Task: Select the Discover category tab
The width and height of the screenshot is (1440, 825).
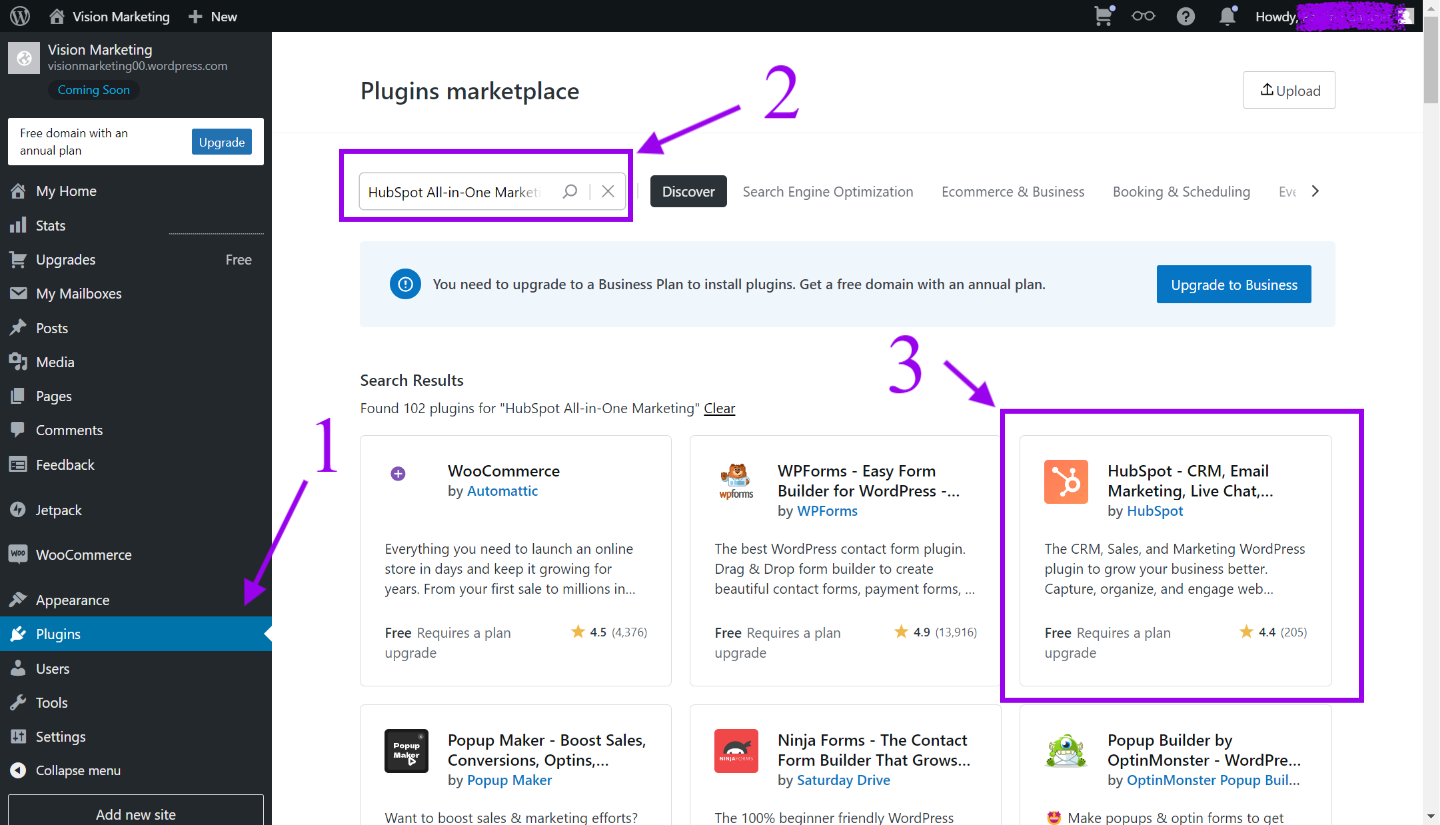Action: (688, 191)
